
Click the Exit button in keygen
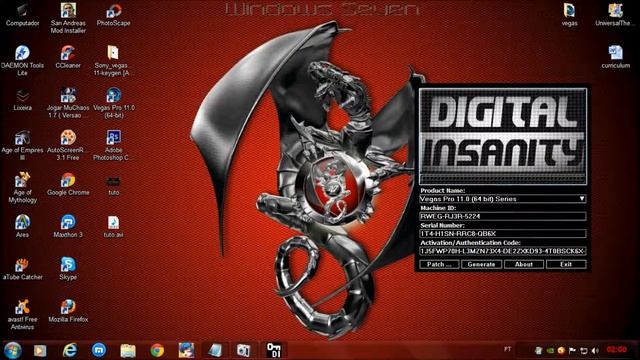coord(566,264)
